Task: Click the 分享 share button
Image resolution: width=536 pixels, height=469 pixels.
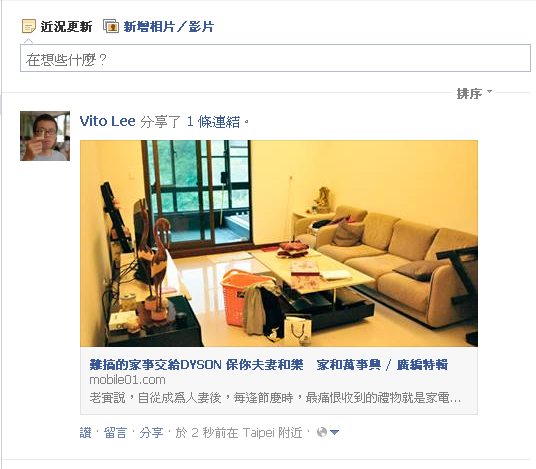Action: pos(151,433)
